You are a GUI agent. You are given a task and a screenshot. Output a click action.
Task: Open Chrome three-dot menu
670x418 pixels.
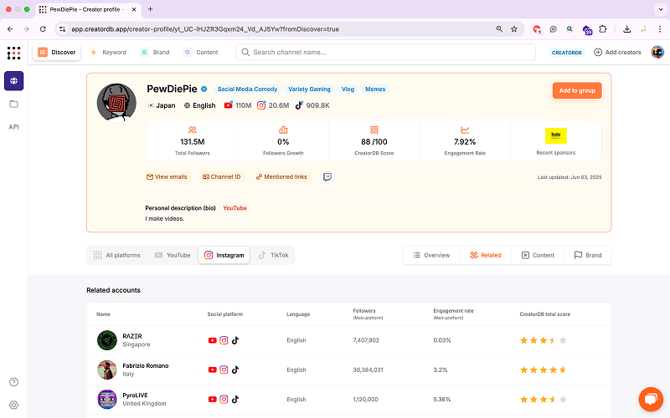pos(660,29)
